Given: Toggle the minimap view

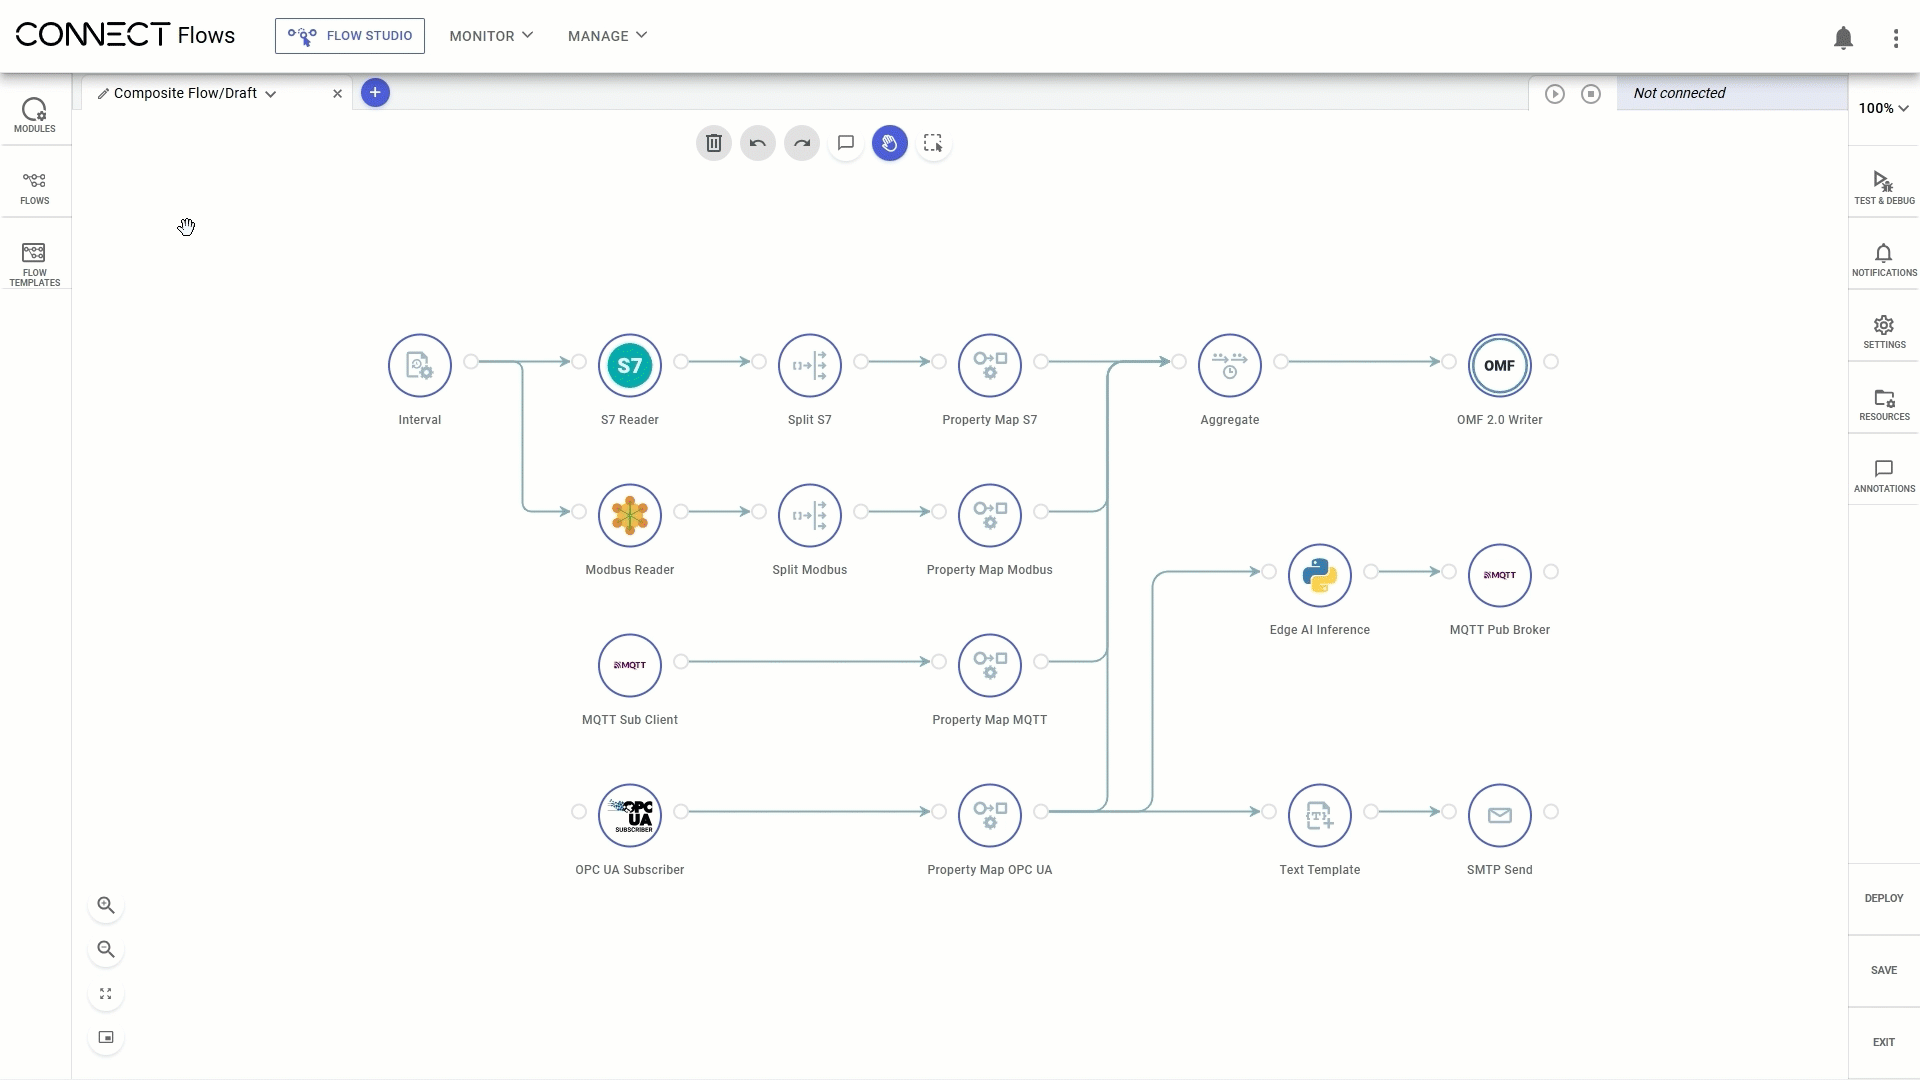Looking at the screenshot, I should pos(106,1038).
